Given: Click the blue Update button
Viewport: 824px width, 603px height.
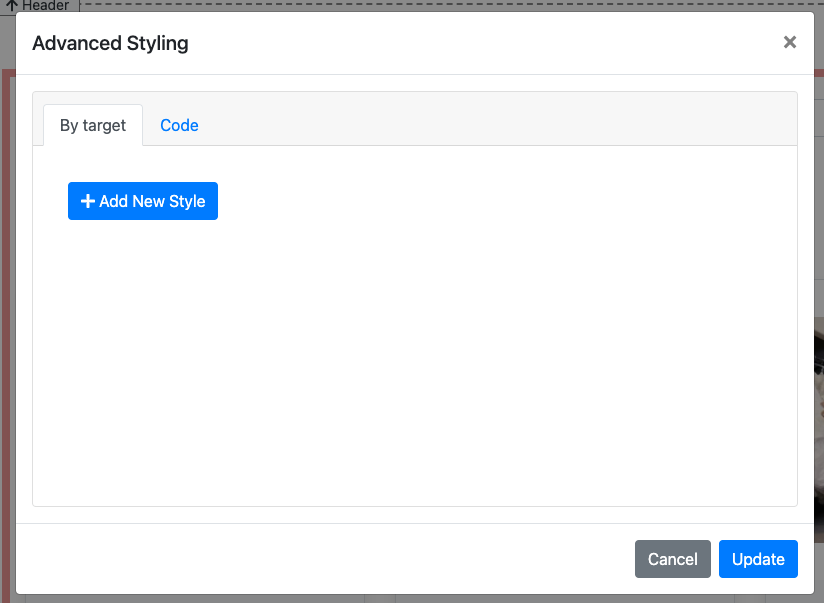Looking at the screenshot, I should click(758, 559).
